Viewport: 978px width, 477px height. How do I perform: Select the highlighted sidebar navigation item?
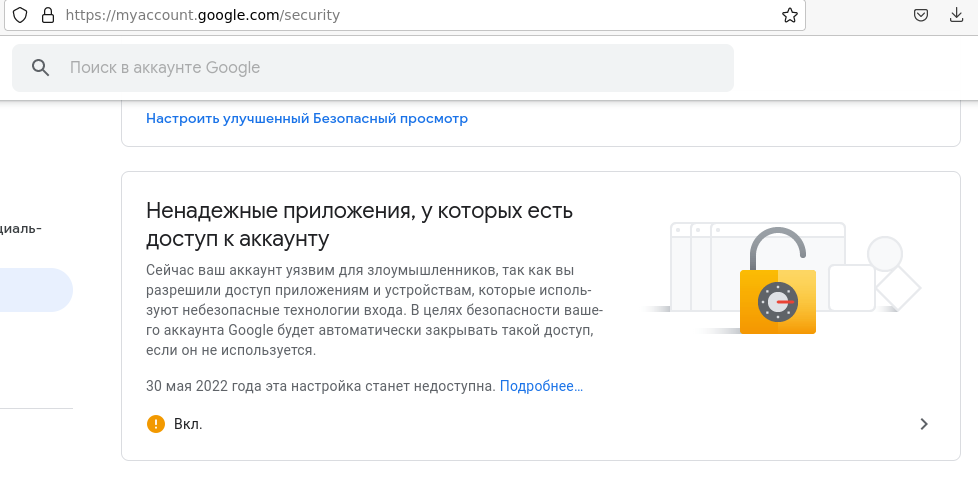[x=36, y=290]
